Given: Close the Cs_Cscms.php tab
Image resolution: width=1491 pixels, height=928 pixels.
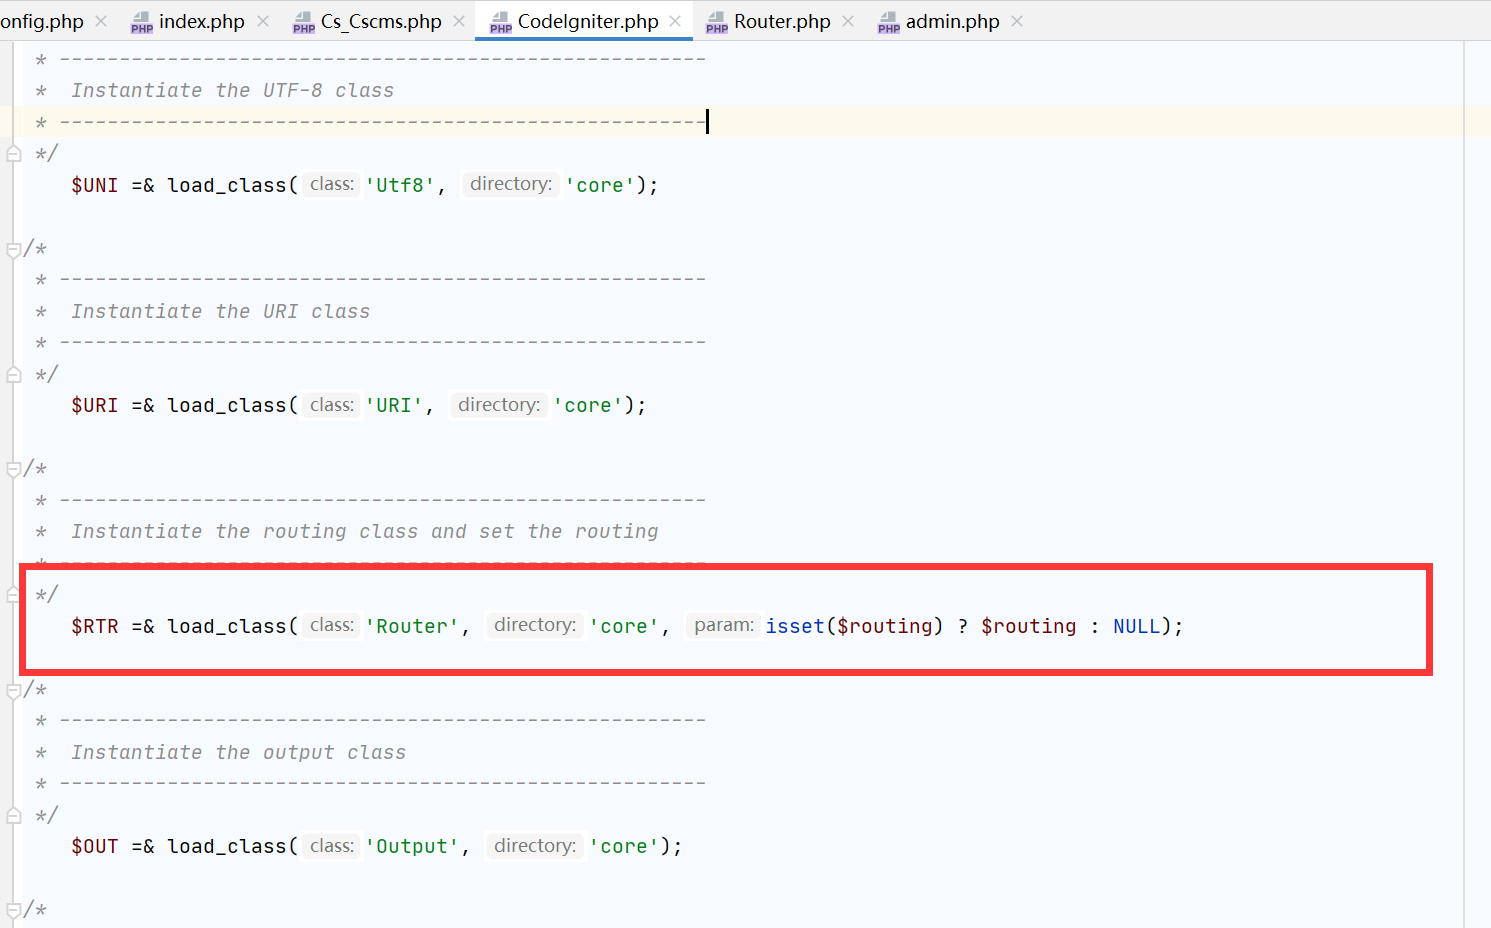Looking at the screenshot, I should click(x=459, y=21).
